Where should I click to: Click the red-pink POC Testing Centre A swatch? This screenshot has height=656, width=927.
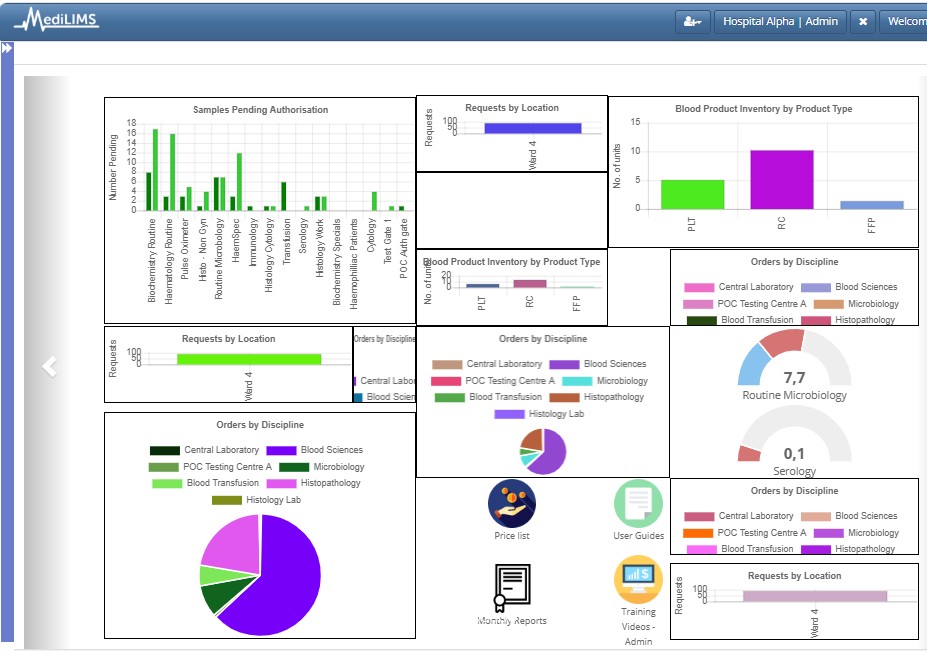point(446,381)
